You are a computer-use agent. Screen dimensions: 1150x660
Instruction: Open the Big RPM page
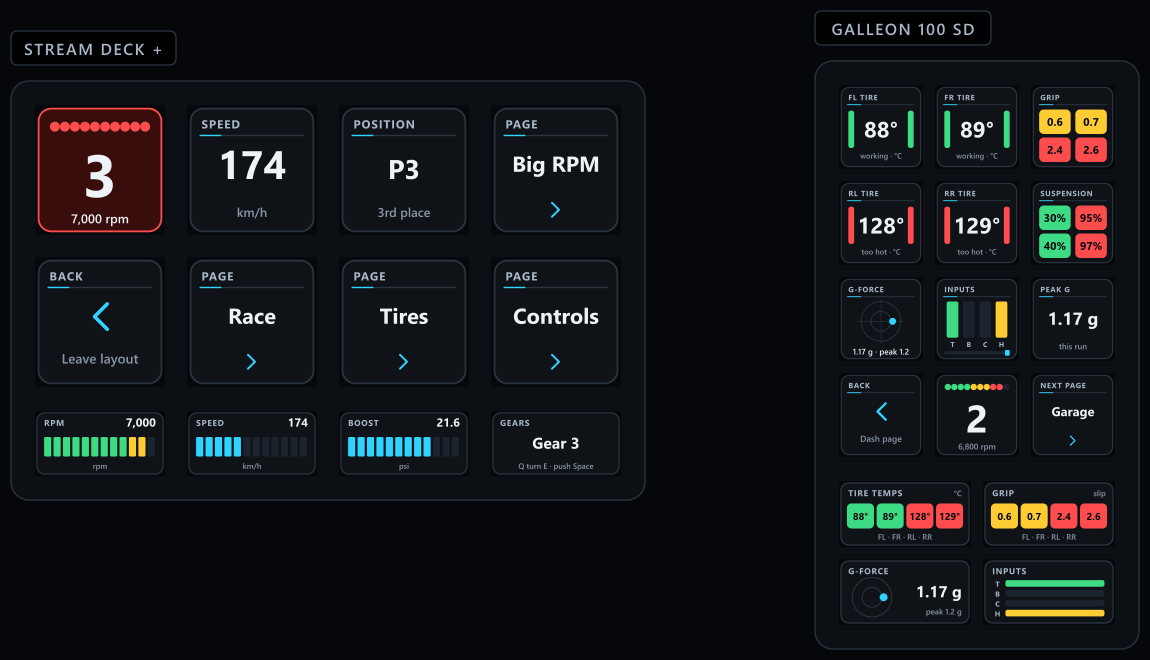tap(555, 170)
